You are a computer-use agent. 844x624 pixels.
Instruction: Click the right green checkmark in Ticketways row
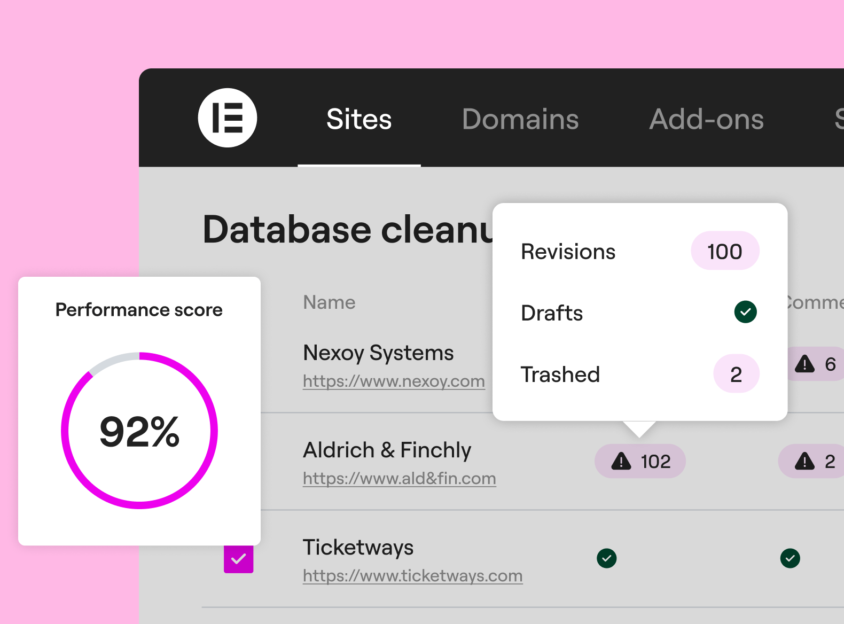(x=790, y=558)
